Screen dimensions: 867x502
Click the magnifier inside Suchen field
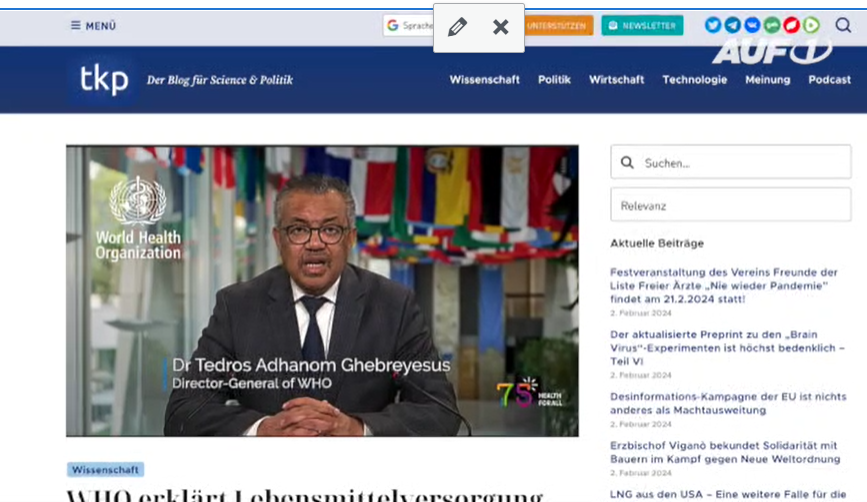click(x=627, y=163)
